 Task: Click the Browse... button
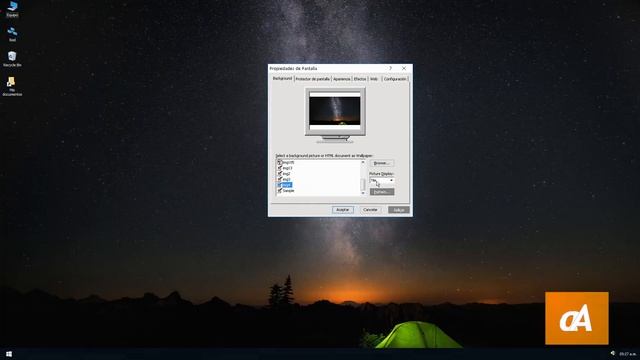[382, 163]
